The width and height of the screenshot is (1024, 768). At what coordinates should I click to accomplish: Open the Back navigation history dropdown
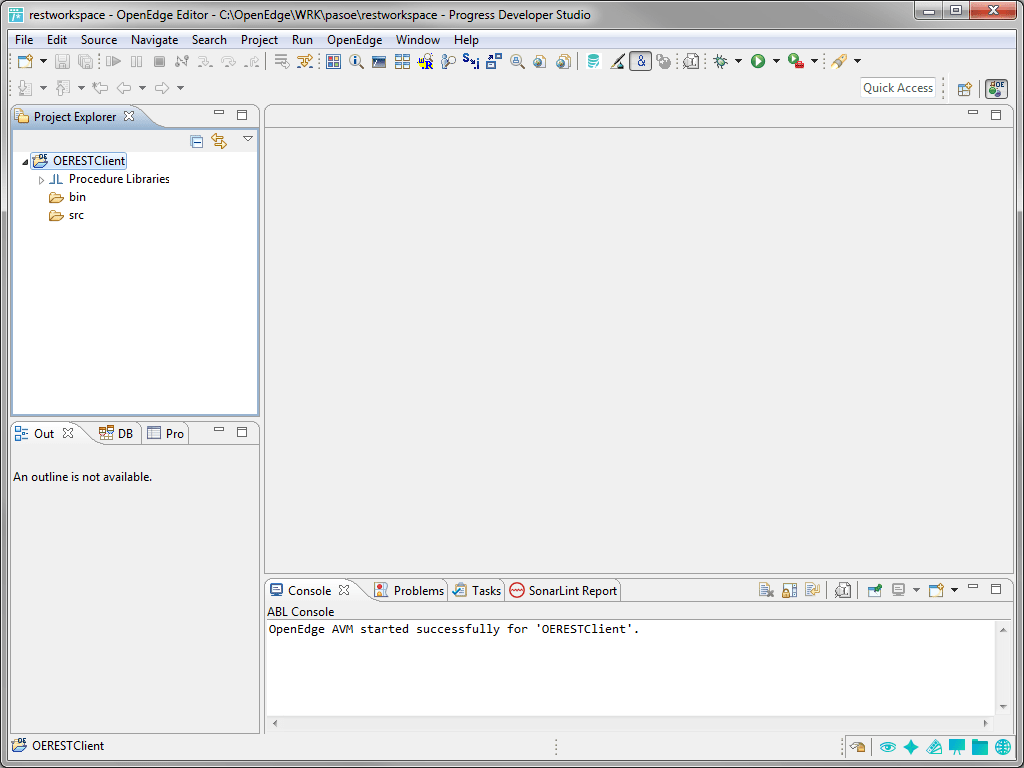(142, 88)
